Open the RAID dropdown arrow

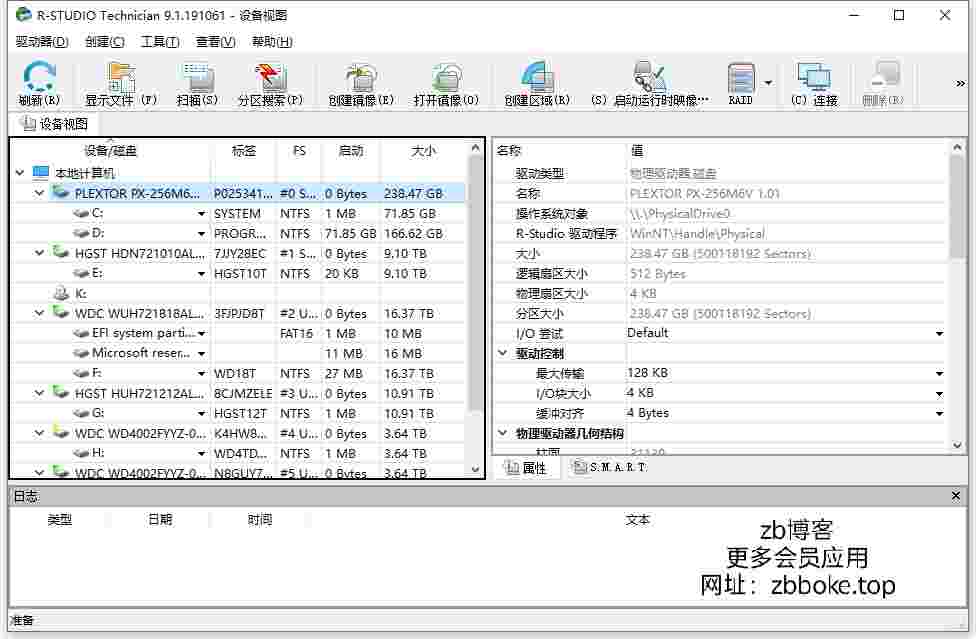click(x=768, y=82)
